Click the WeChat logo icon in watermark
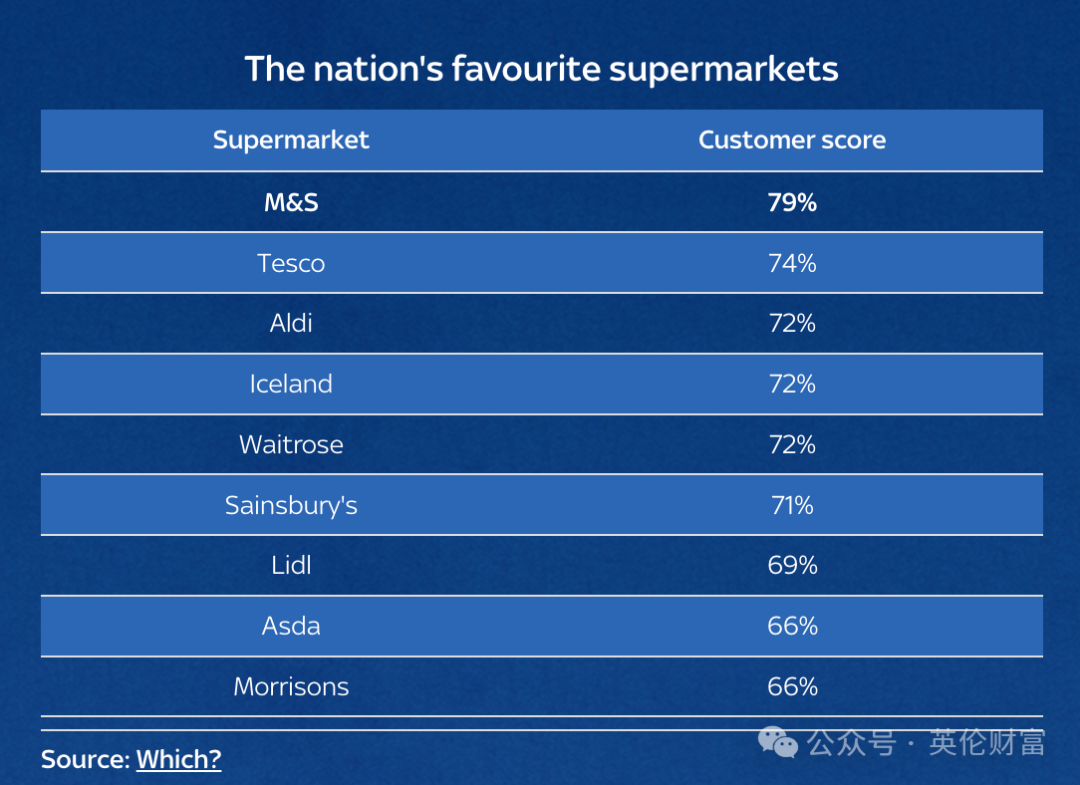This screenshot has width=1080, height=785. 778,742
